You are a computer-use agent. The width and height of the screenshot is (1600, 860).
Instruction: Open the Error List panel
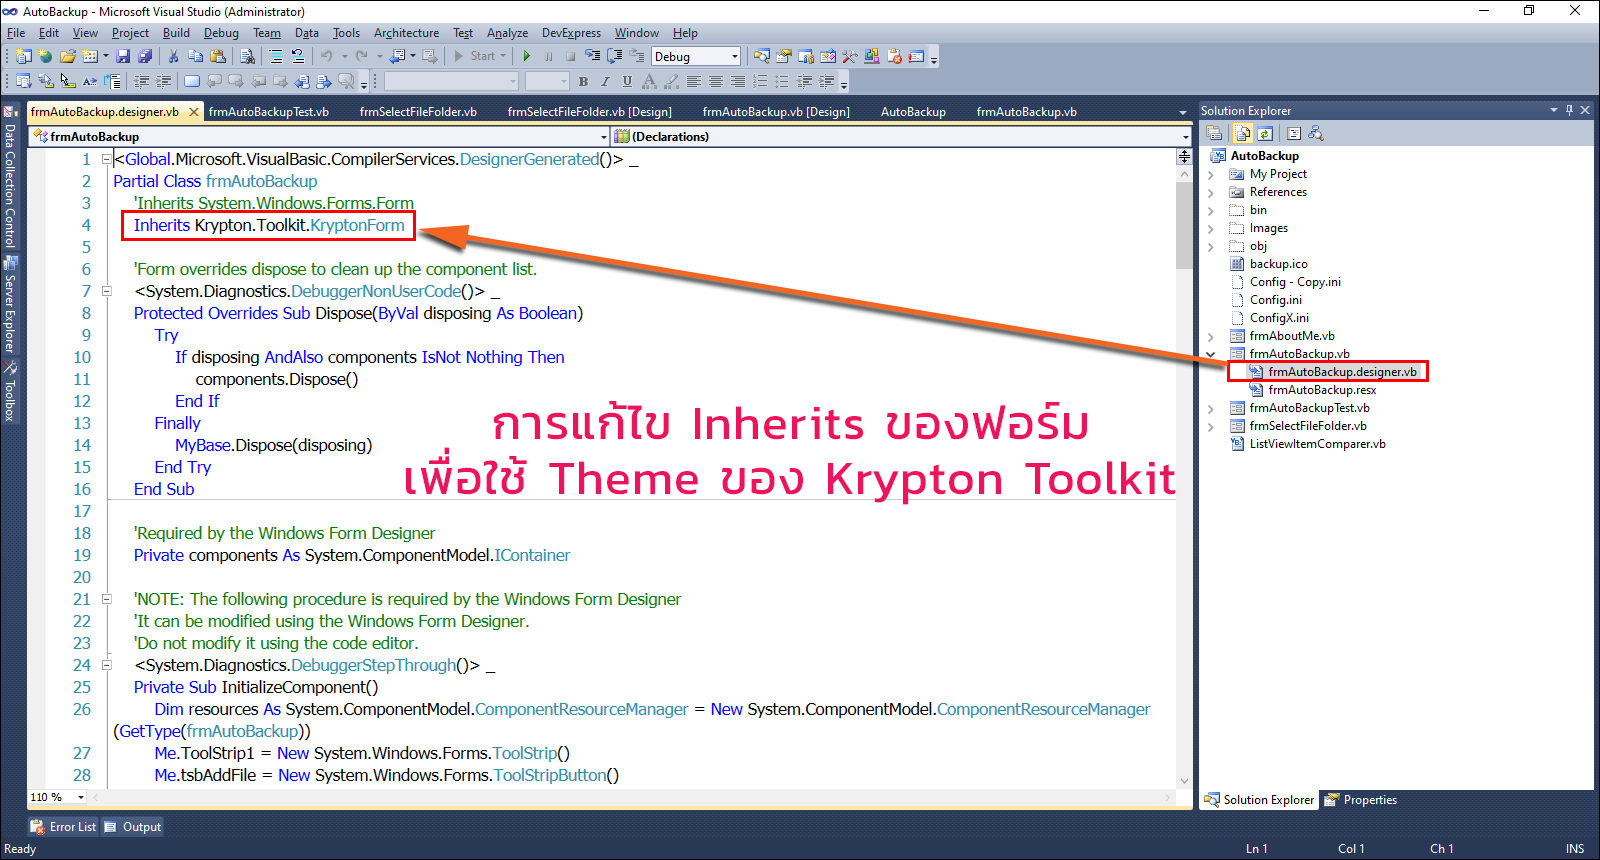click(x=64, y=827)
